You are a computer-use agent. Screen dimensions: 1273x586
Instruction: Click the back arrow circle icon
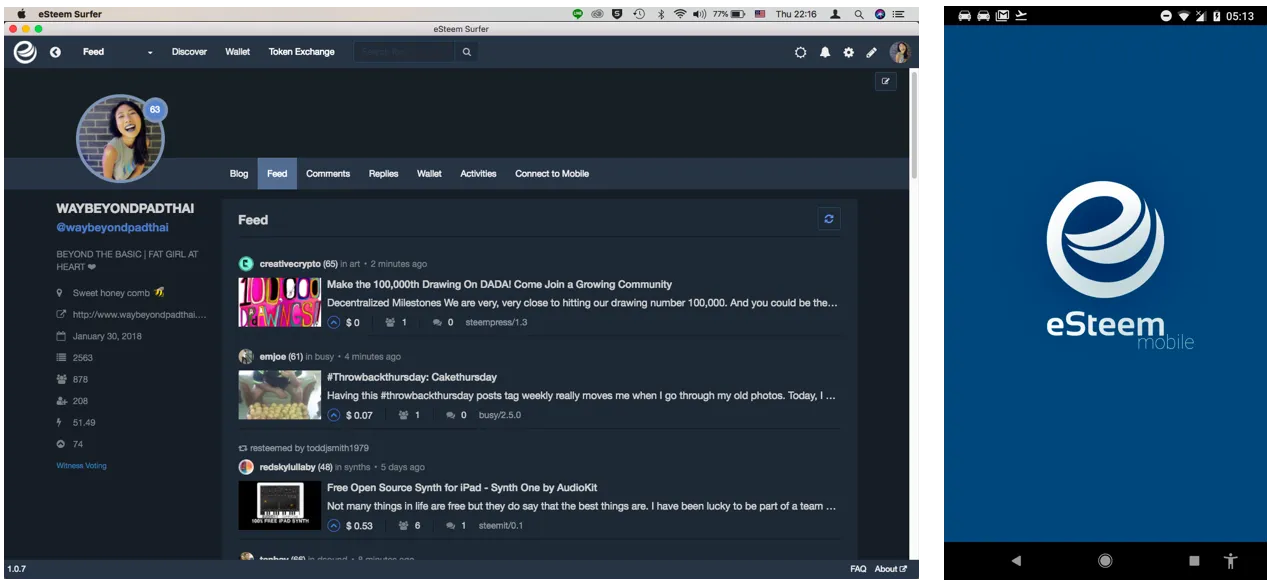[55, 52]
